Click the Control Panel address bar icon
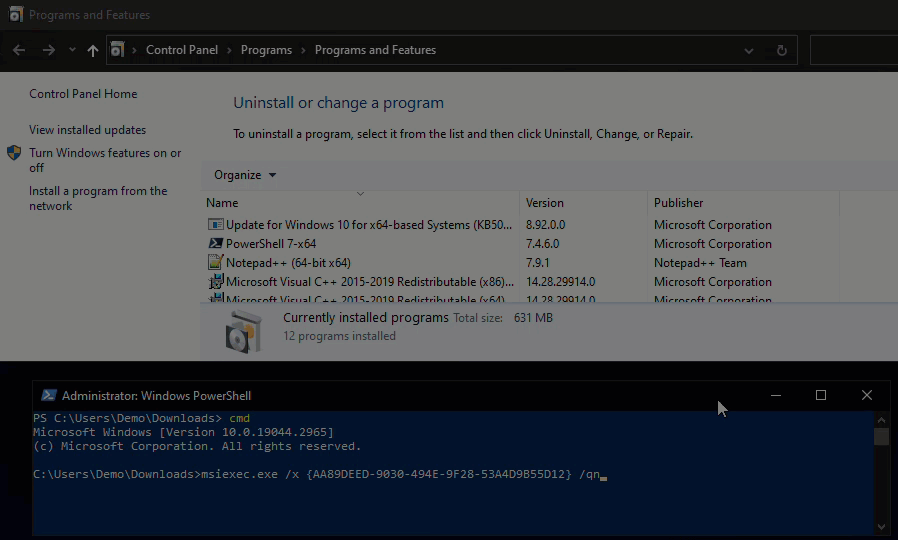This screenshot has width=898, height=540. pos(117,50)
